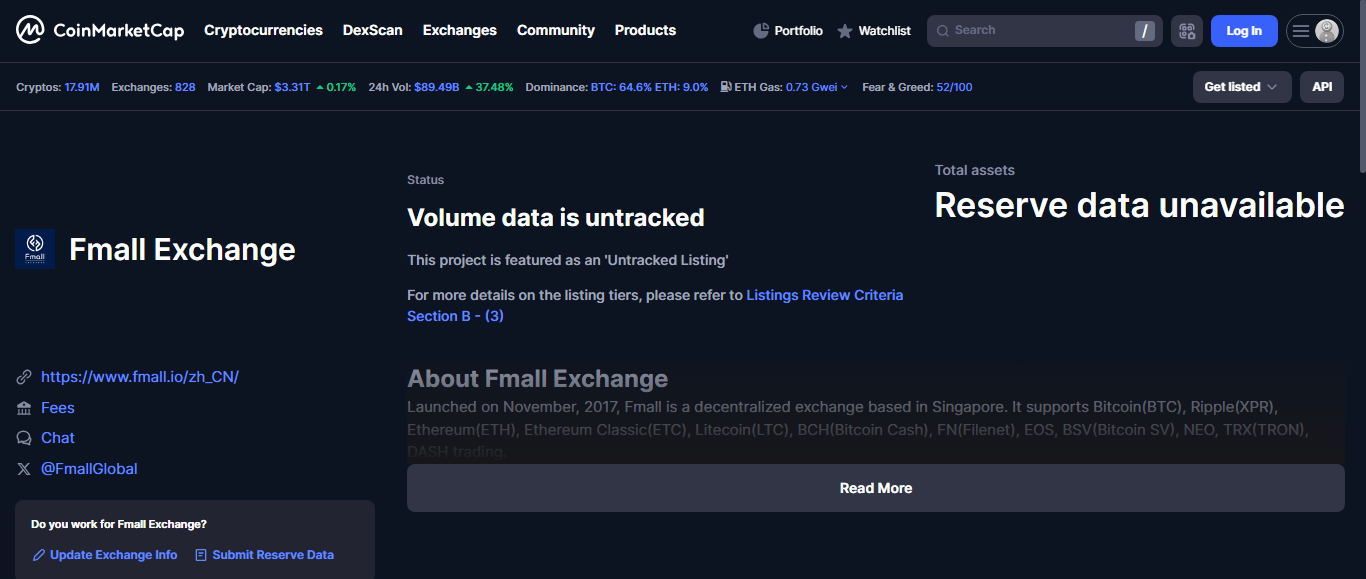
Task: Click the CoinMarketCap logo
Action: point(100,30)
